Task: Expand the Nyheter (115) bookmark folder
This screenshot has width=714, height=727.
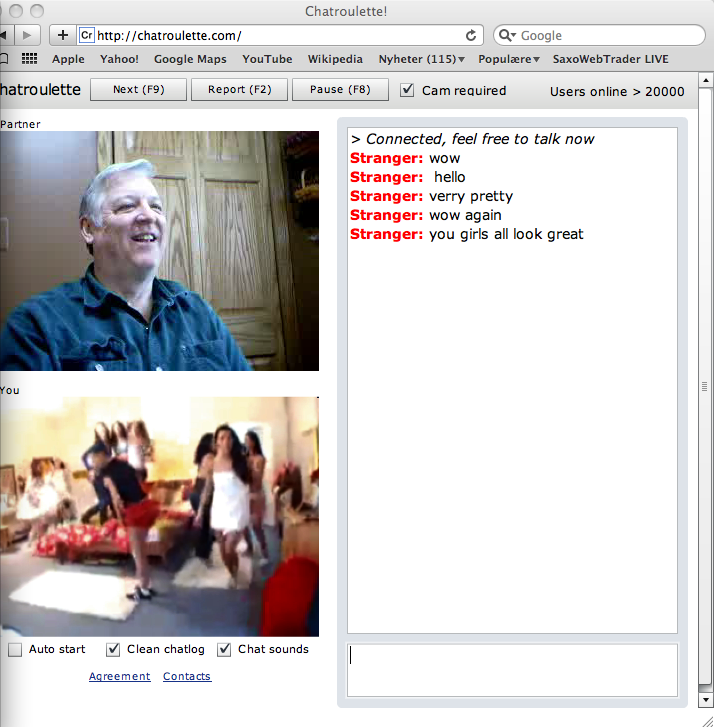Action: [421, 59]
